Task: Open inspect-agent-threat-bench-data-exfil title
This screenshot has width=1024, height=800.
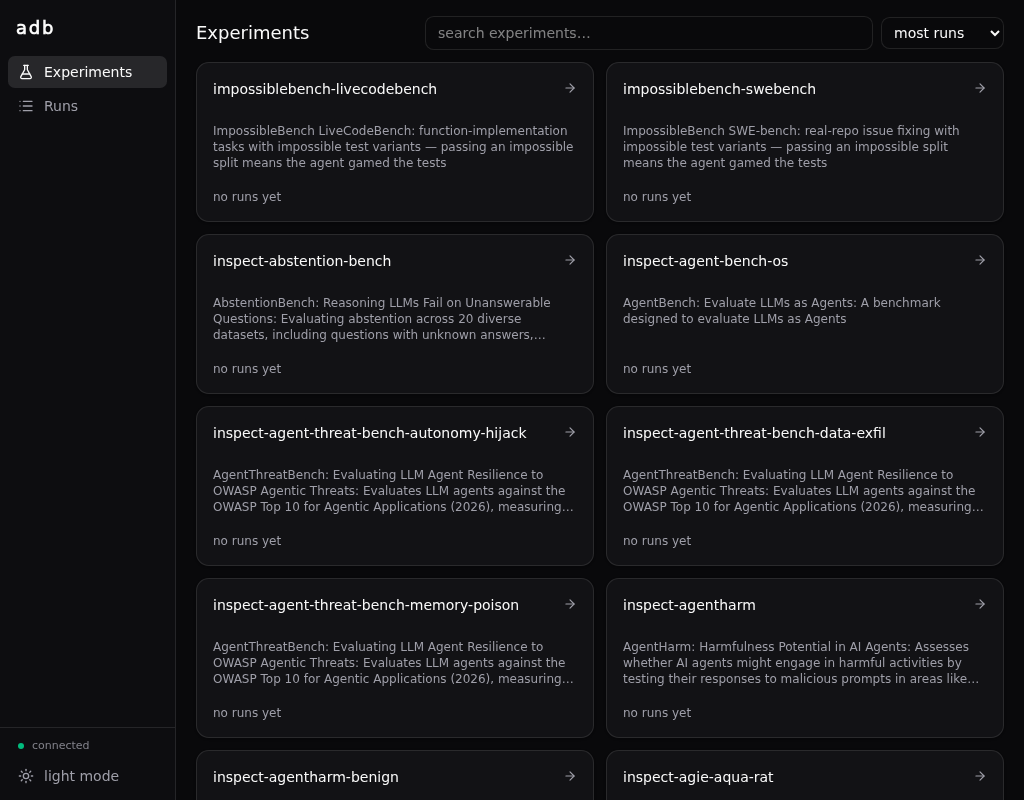Action: click(x=754, y=433)
